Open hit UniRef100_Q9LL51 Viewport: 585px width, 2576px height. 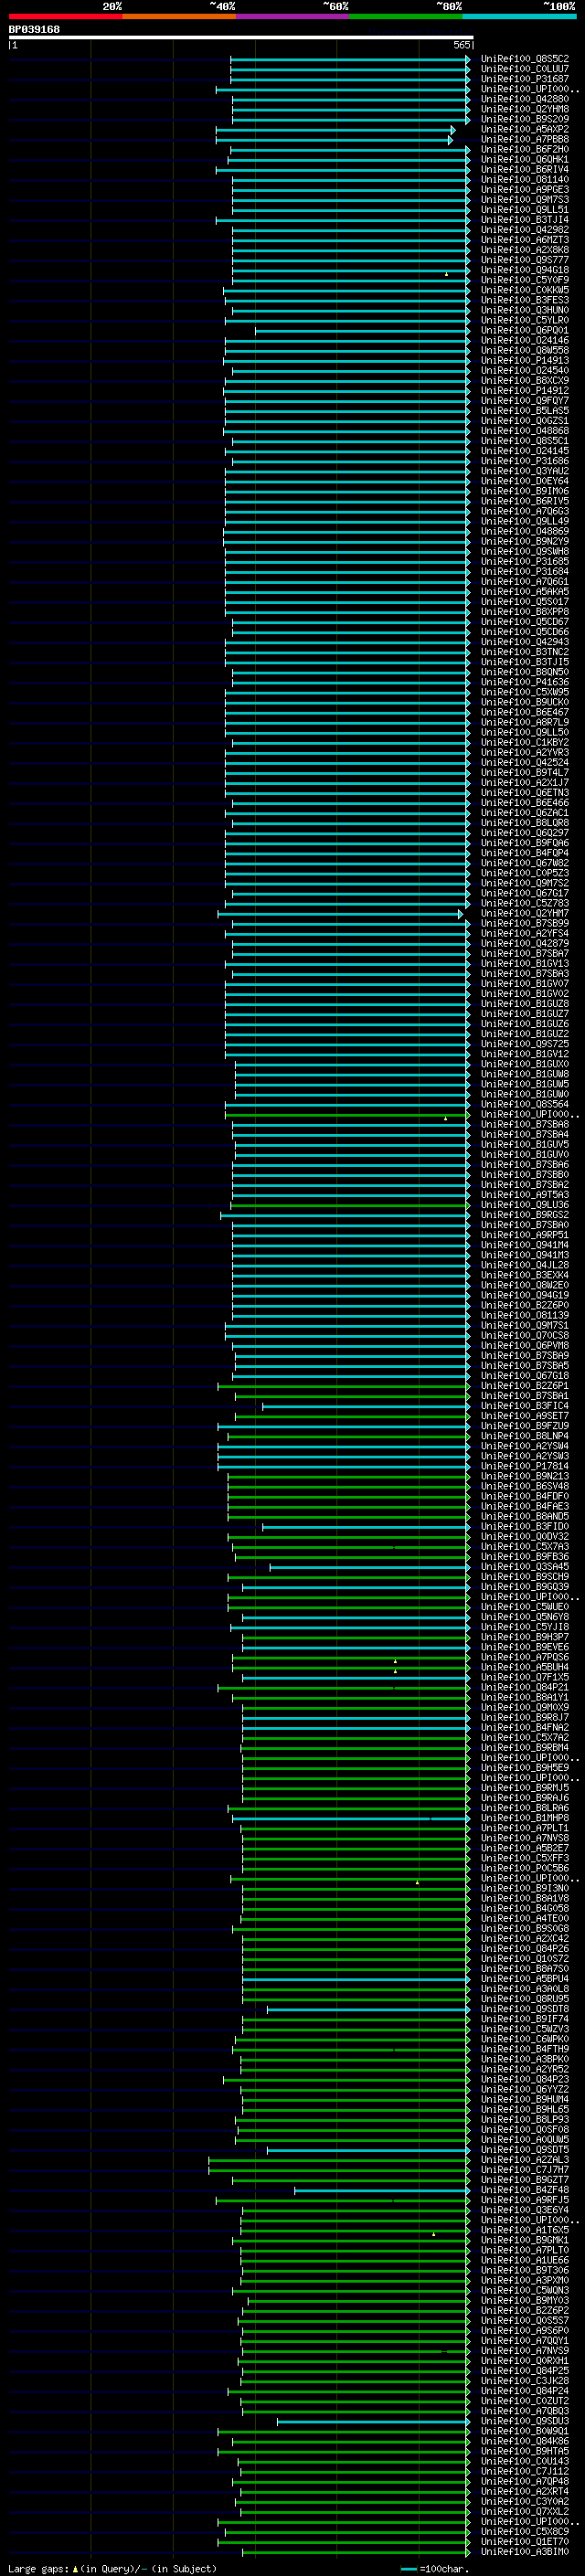[x=525, y=210]
